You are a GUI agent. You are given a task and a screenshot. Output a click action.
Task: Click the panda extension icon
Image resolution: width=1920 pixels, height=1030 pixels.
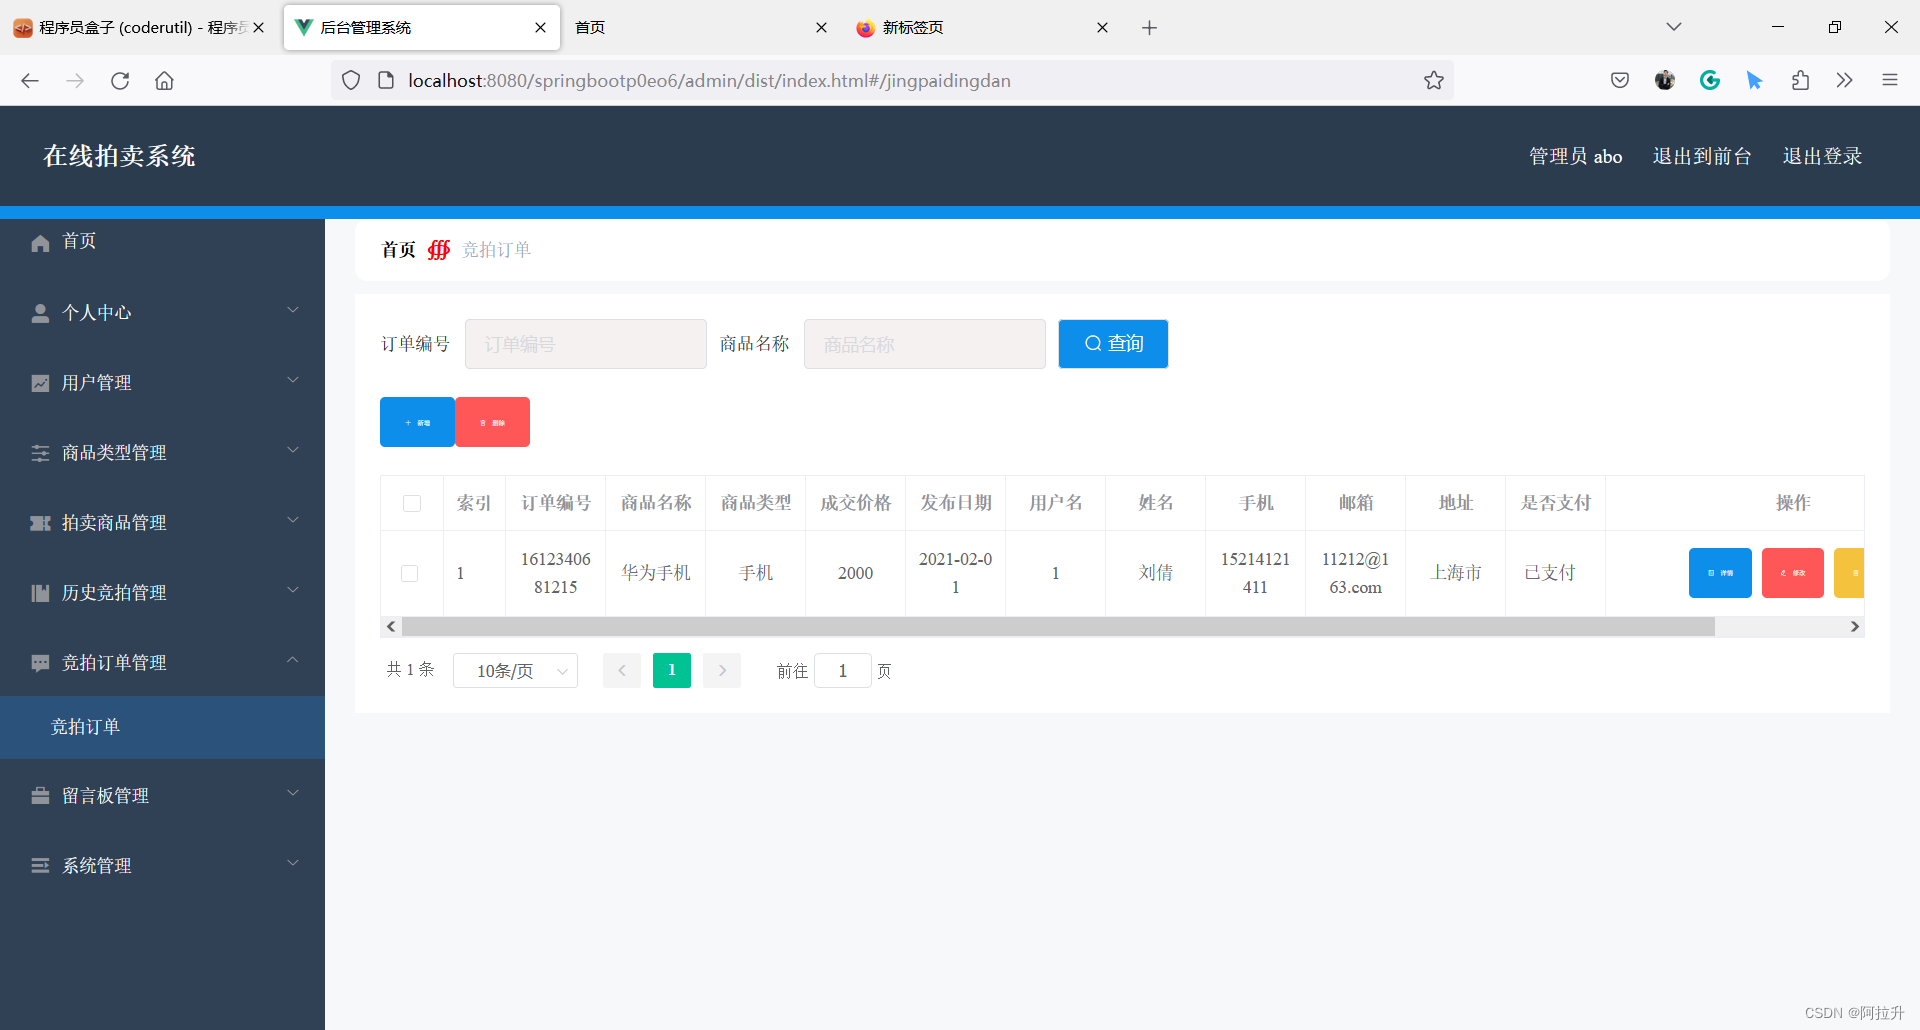click(x=1665, y=81)
